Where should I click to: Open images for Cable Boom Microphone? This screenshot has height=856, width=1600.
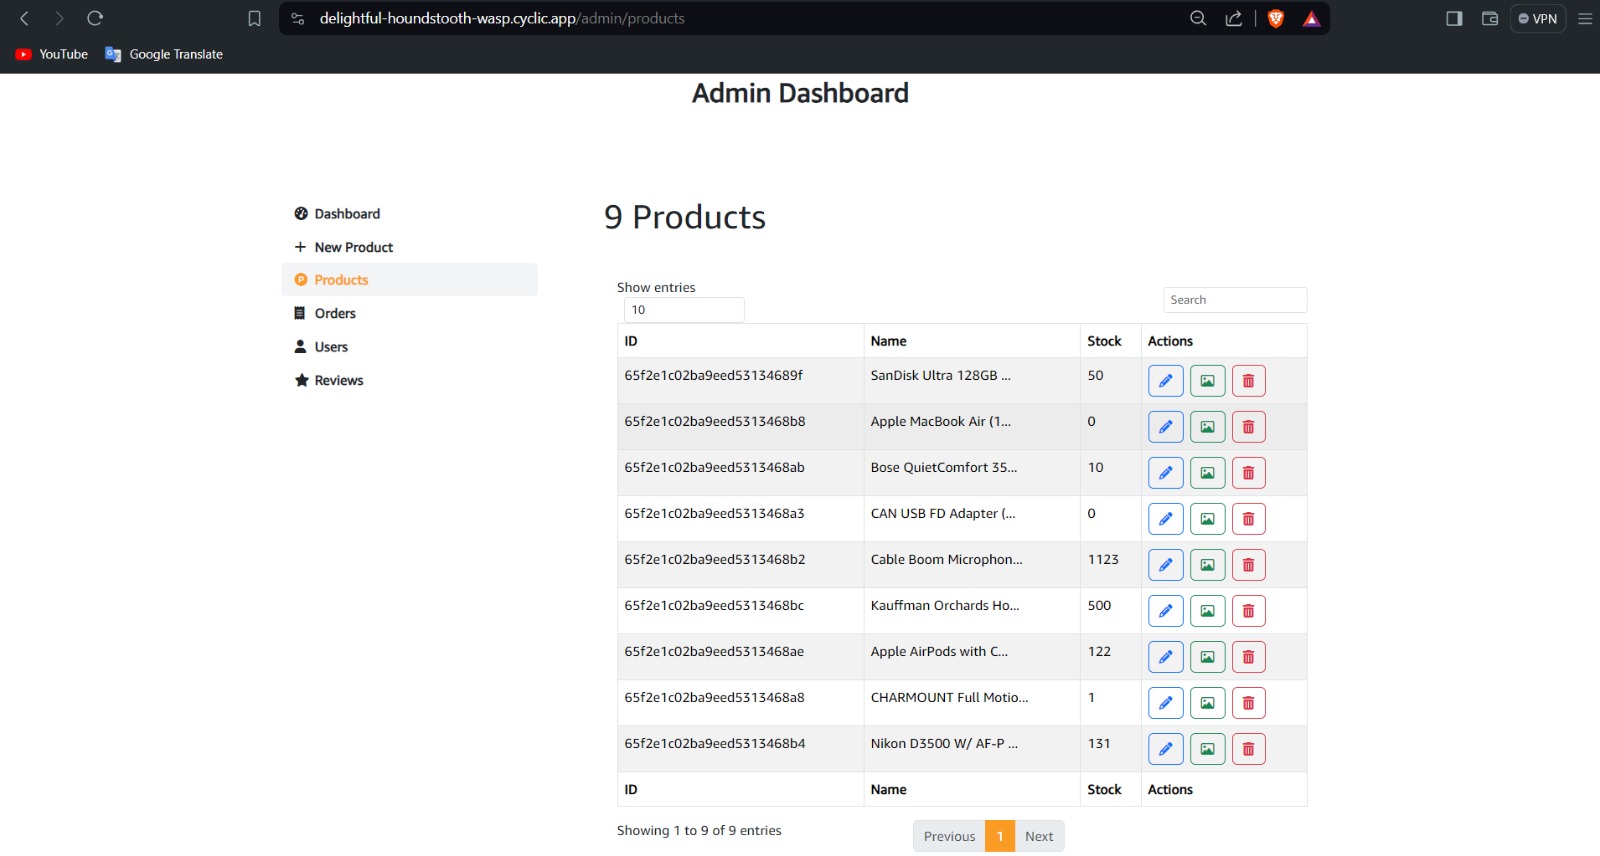(1207, 565)
